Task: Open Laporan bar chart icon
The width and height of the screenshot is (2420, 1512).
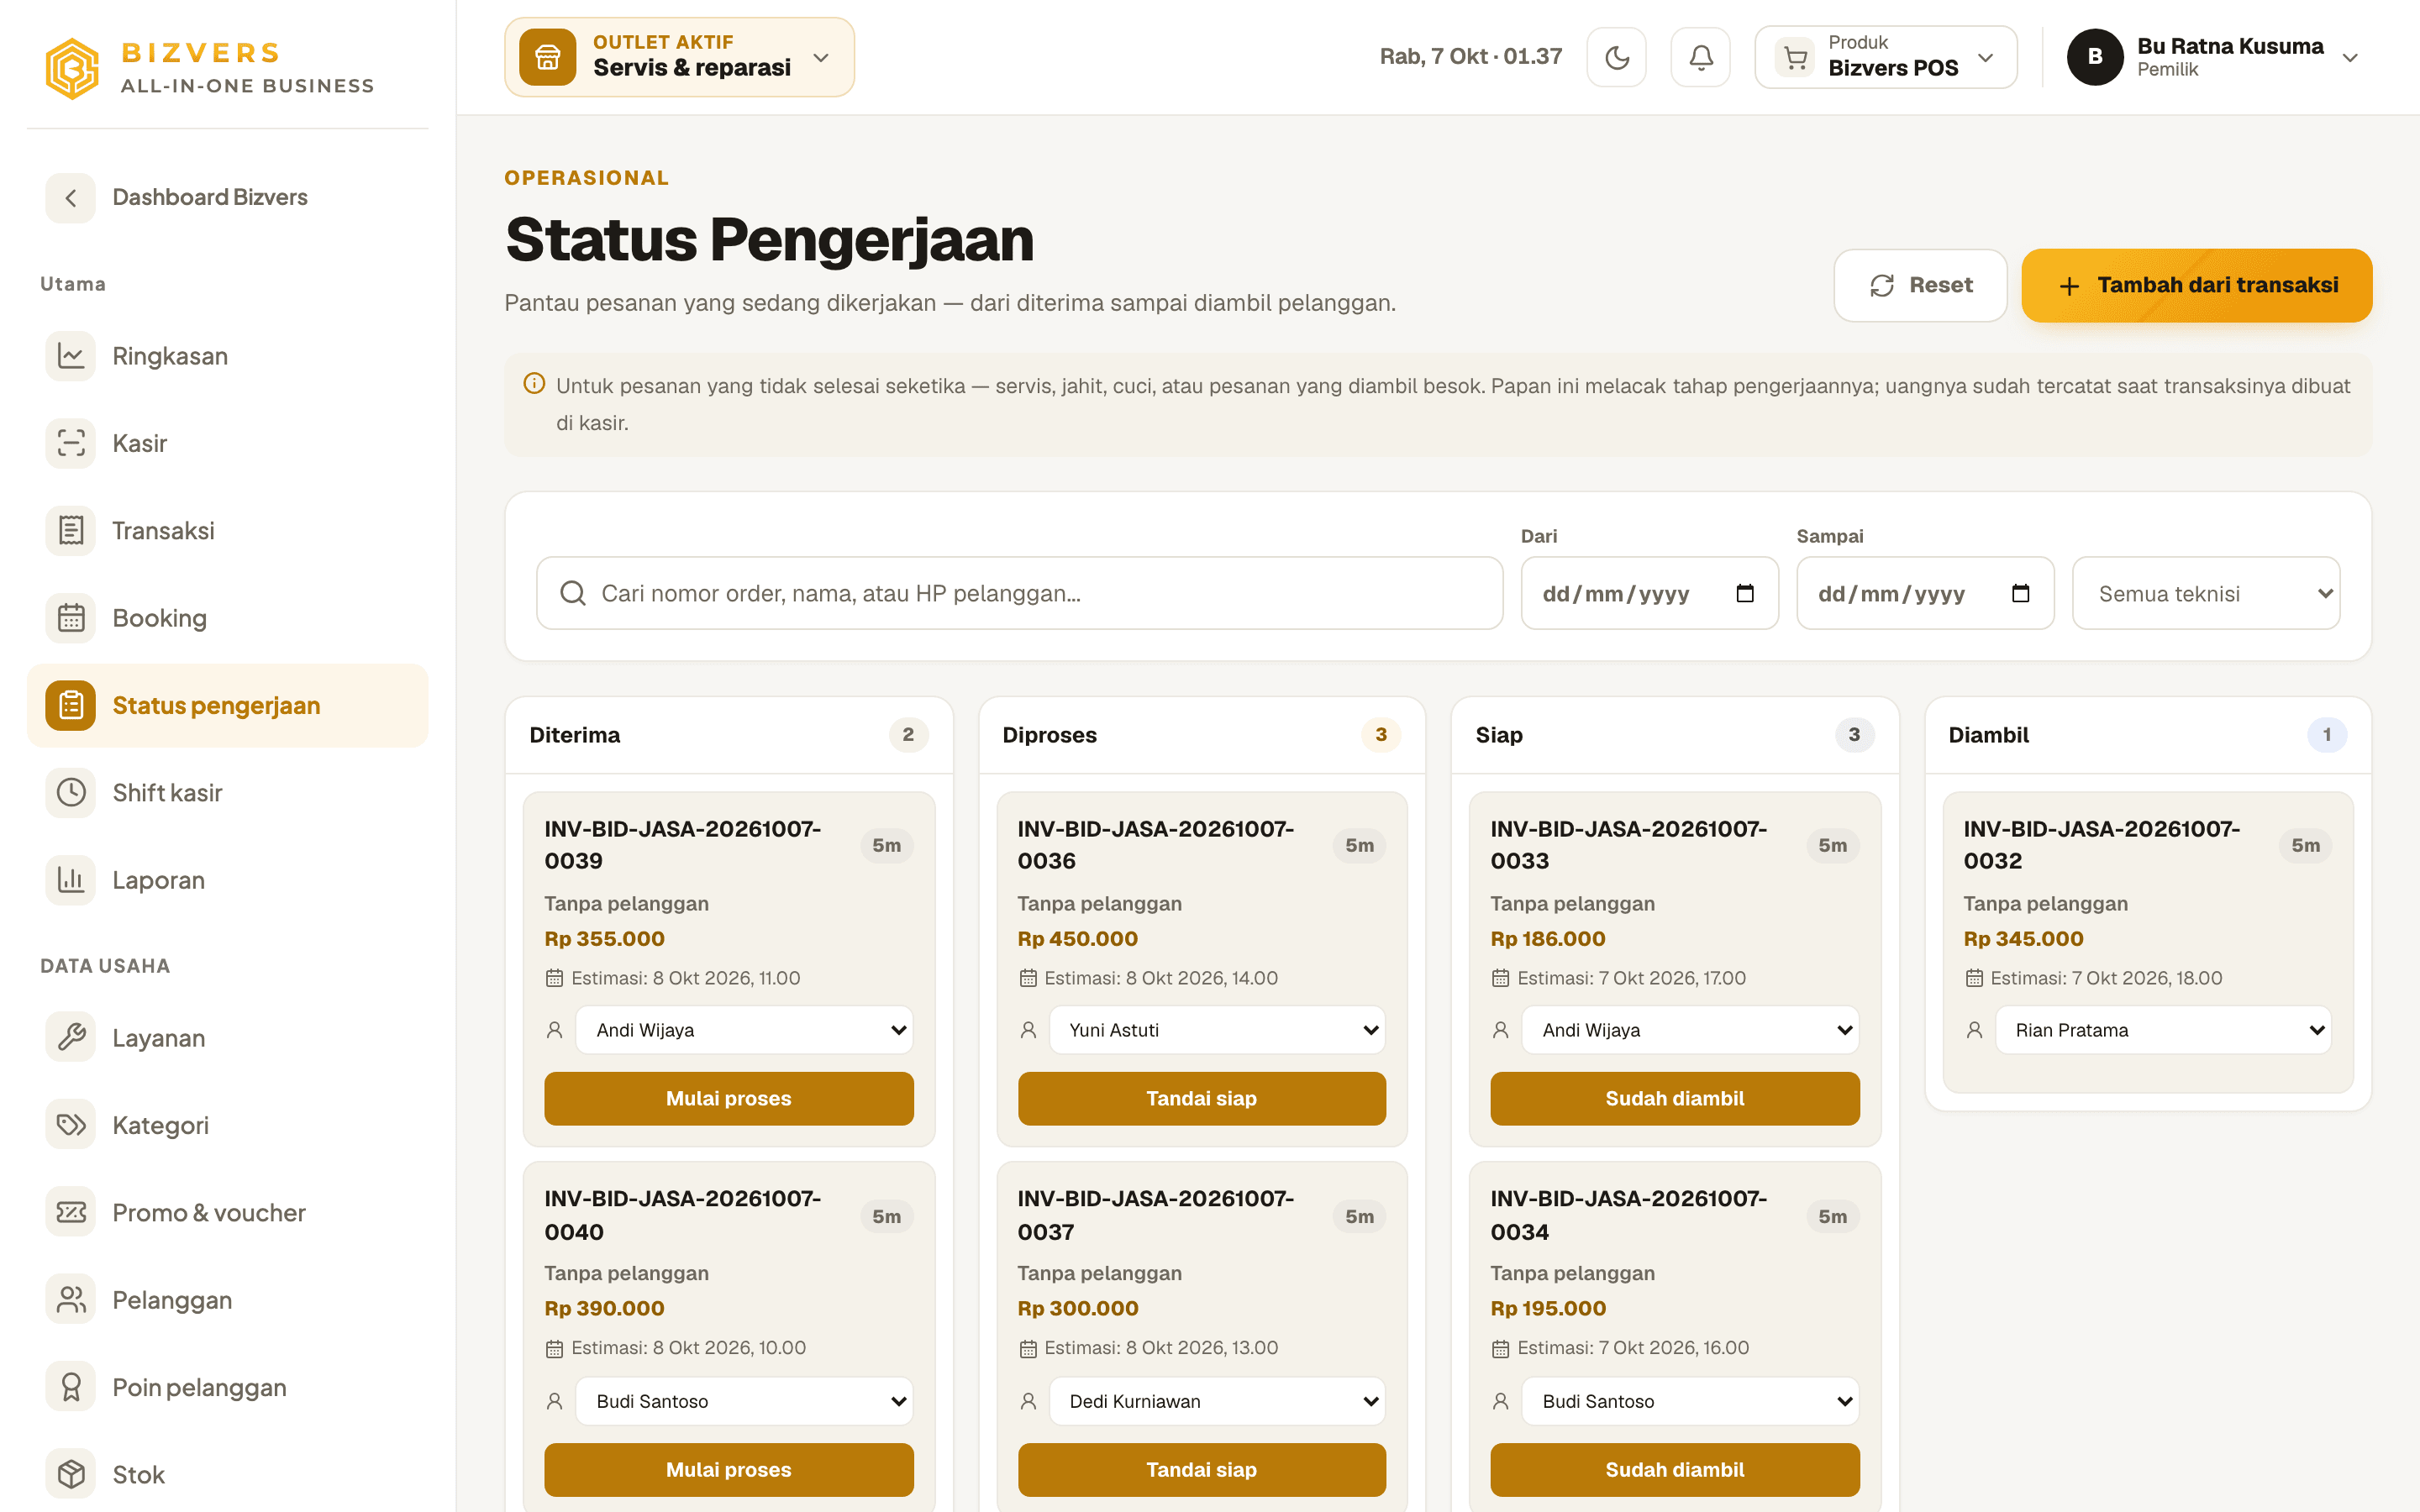Action: (x=71, y=880)
